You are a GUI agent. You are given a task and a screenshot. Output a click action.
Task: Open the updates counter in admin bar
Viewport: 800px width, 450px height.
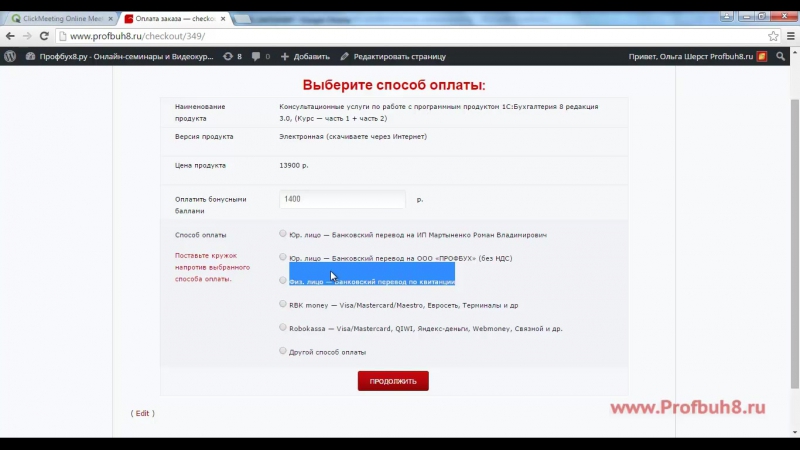[233, 57]
